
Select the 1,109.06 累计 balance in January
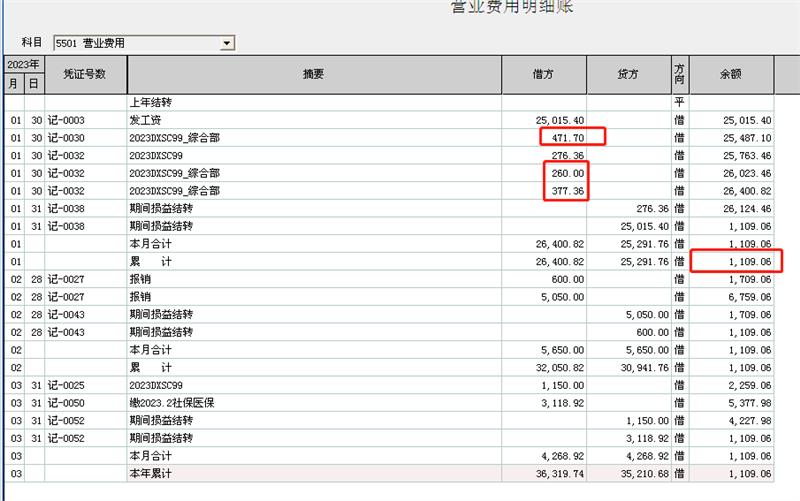point(738,261)
